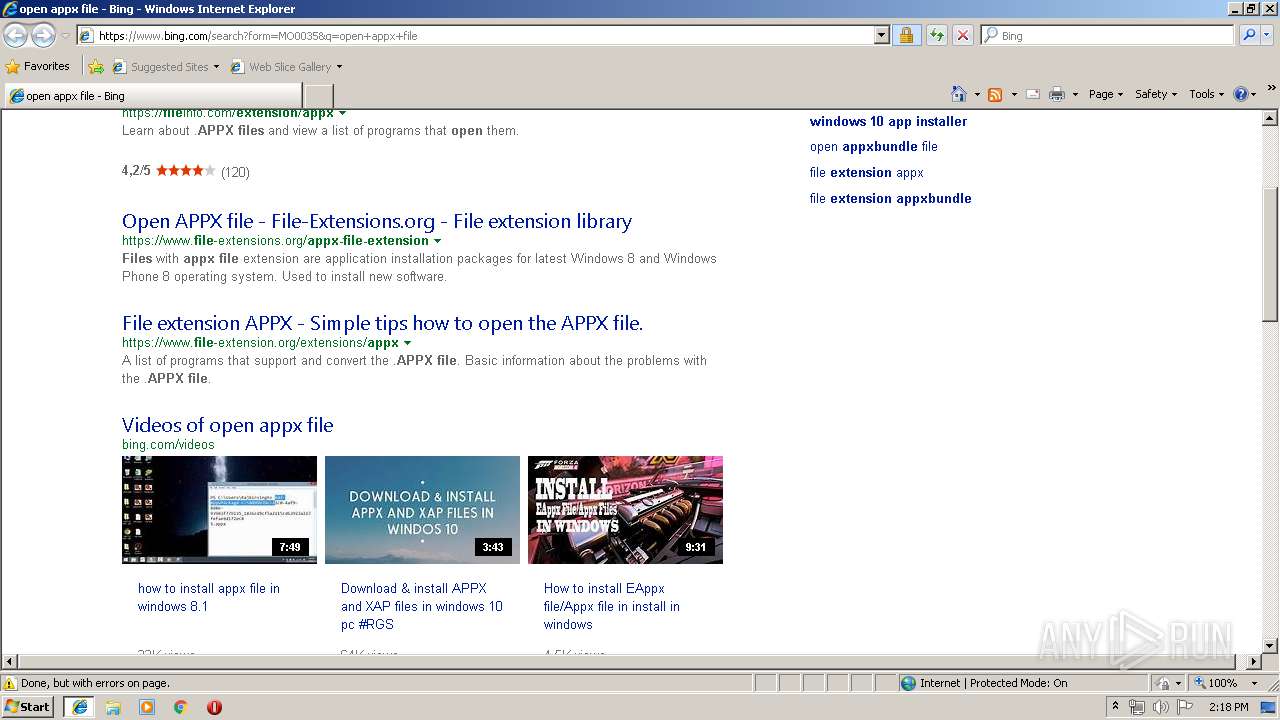The image size is (1280, 720).
Task: Open the recent pages dropdown arrow
Action: (65, 36)
